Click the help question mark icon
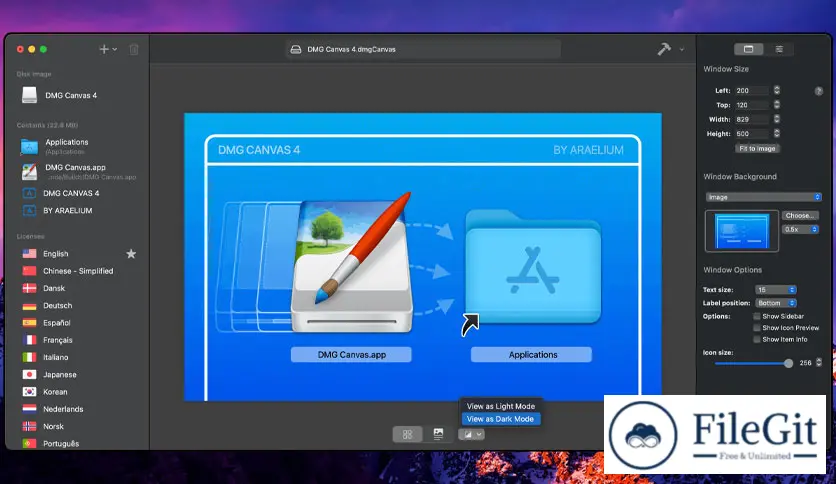Screen dimensions: 836x484 [x=818, y=91]
